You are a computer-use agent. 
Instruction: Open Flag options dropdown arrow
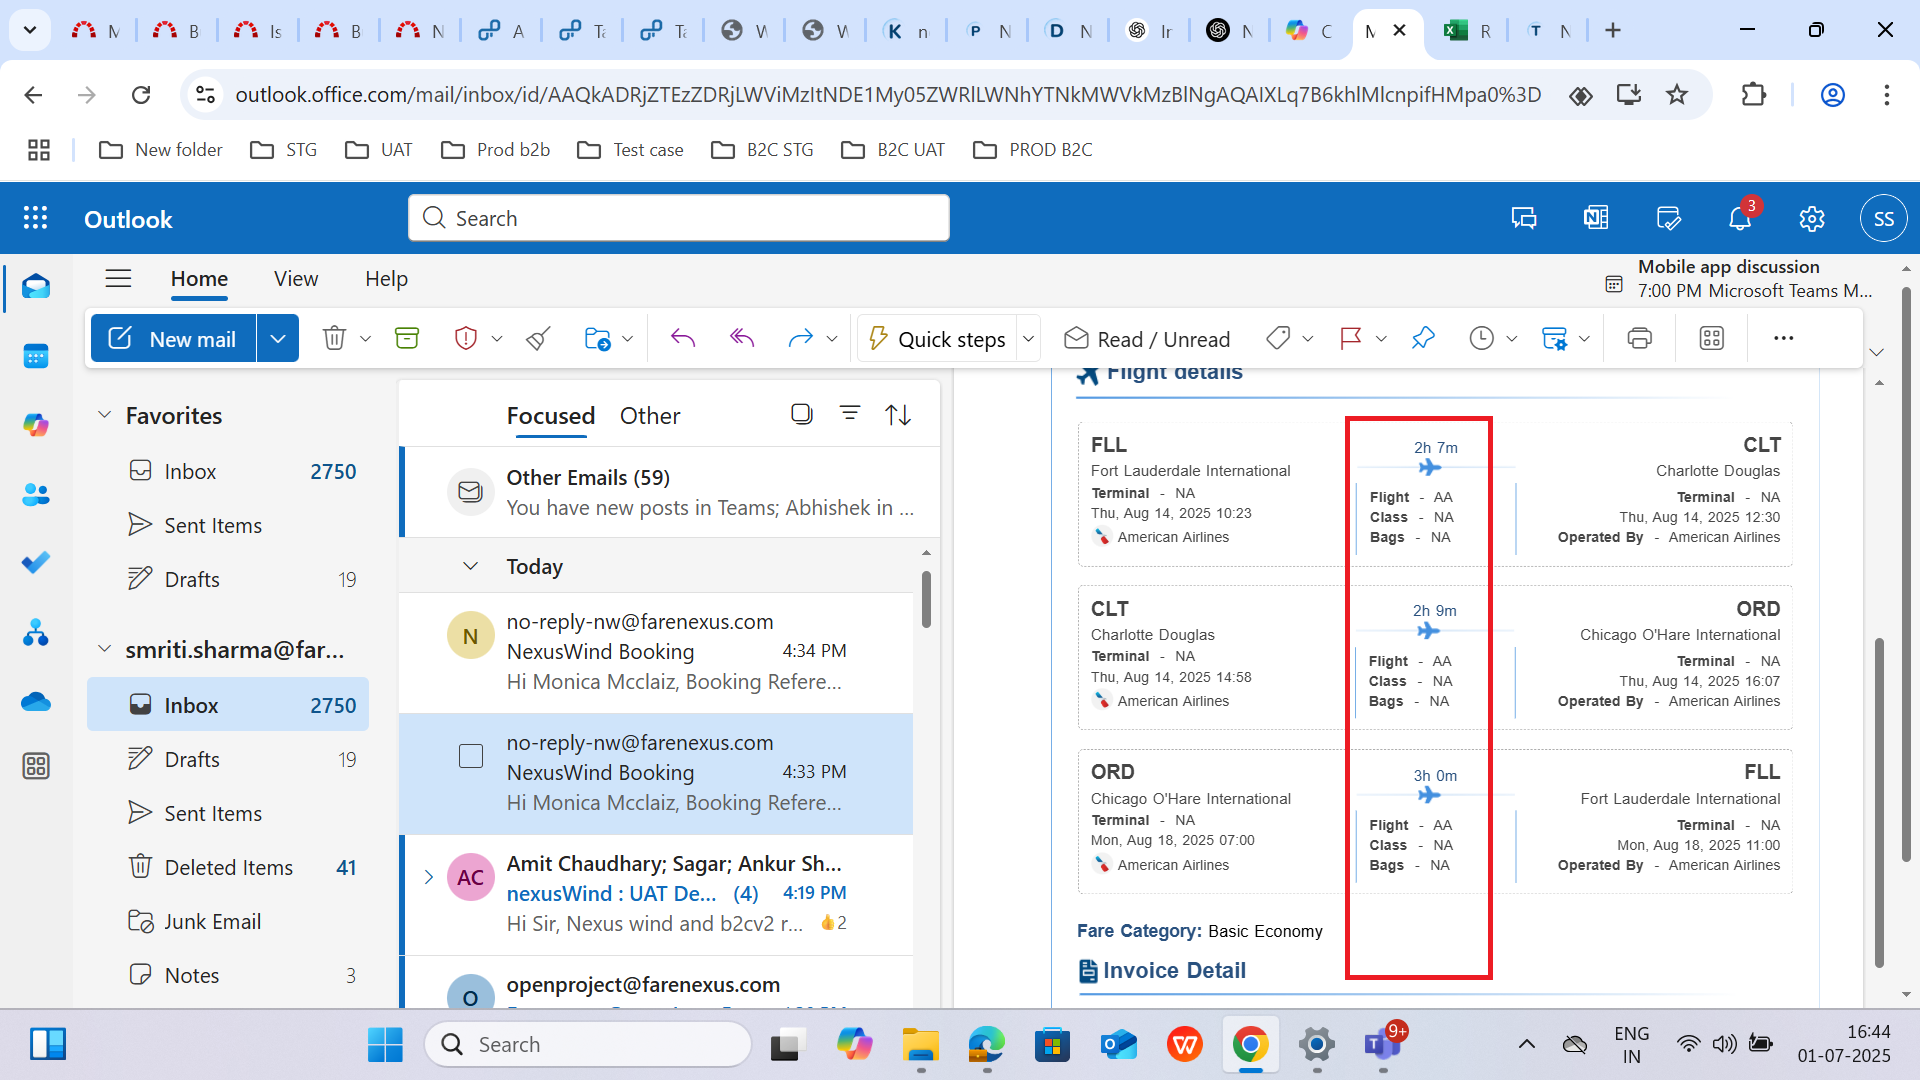click(x=1382, y=339)
